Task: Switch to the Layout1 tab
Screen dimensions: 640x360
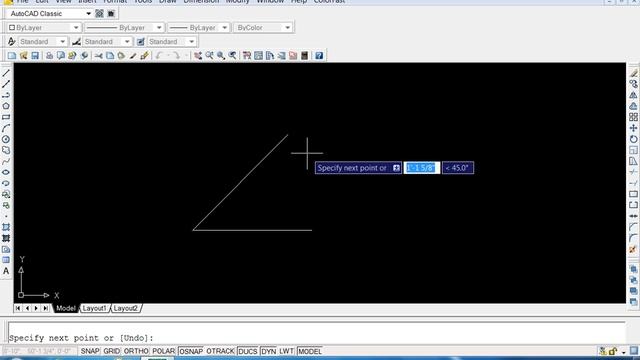Action: [94, 308]
